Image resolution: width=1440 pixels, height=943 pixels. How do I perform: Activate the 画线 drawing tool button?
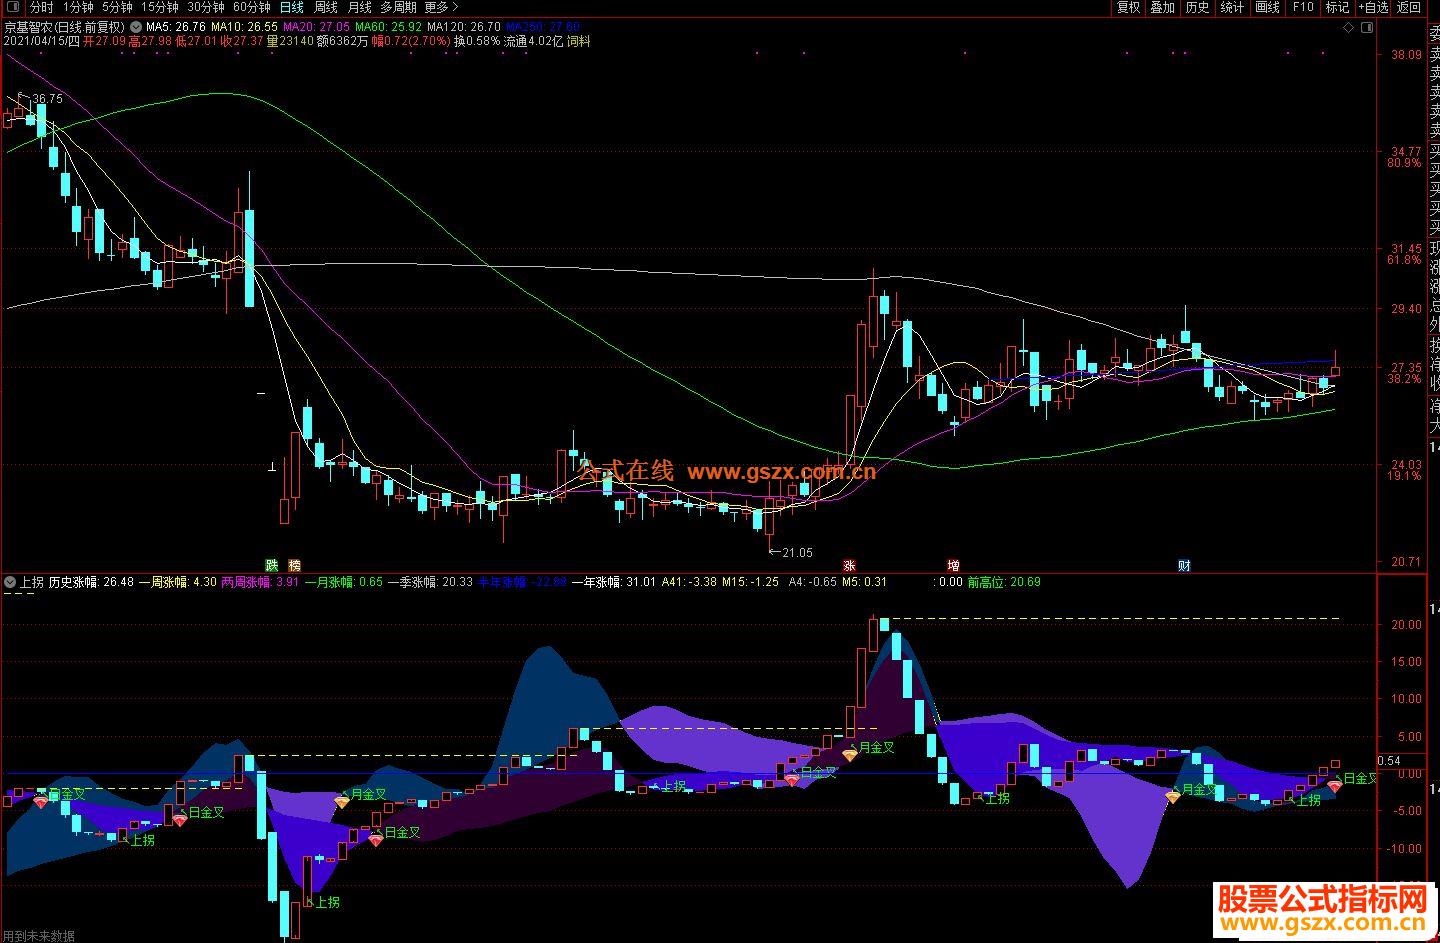(1267, 7)
